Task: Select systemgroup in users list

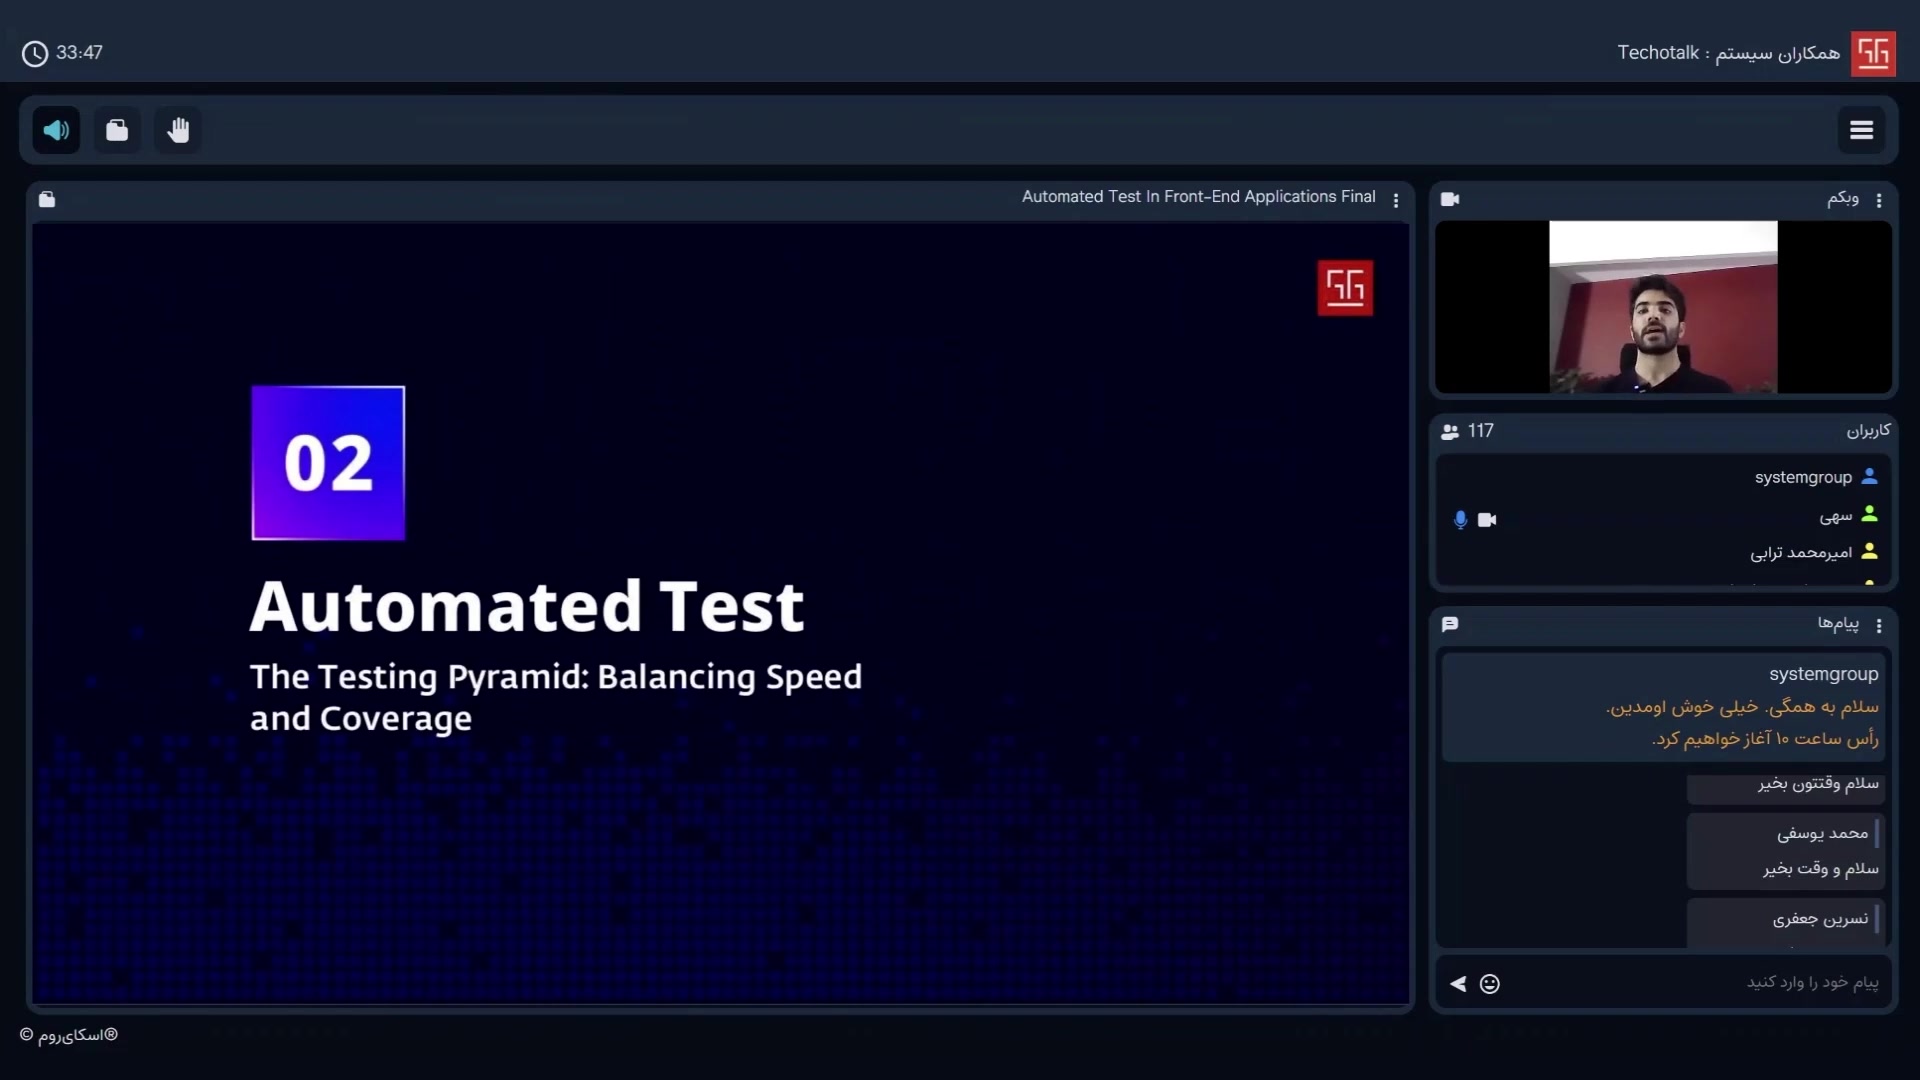Action: (1803, 477)
